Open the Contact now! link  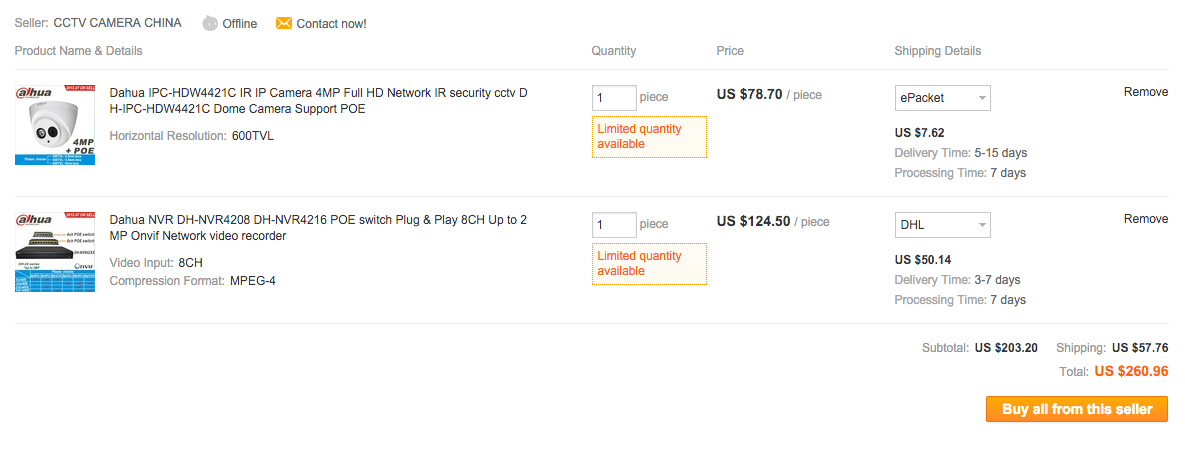331,23
